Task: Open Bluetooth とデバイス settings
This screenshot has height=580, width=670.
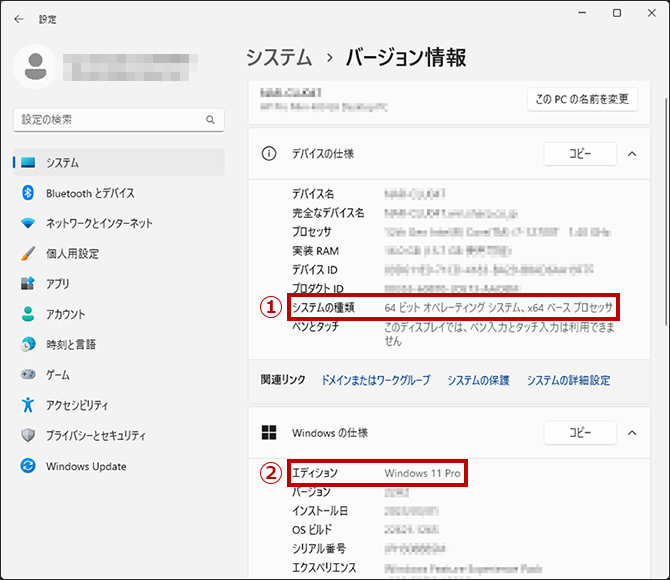Action: coord(119,193)
